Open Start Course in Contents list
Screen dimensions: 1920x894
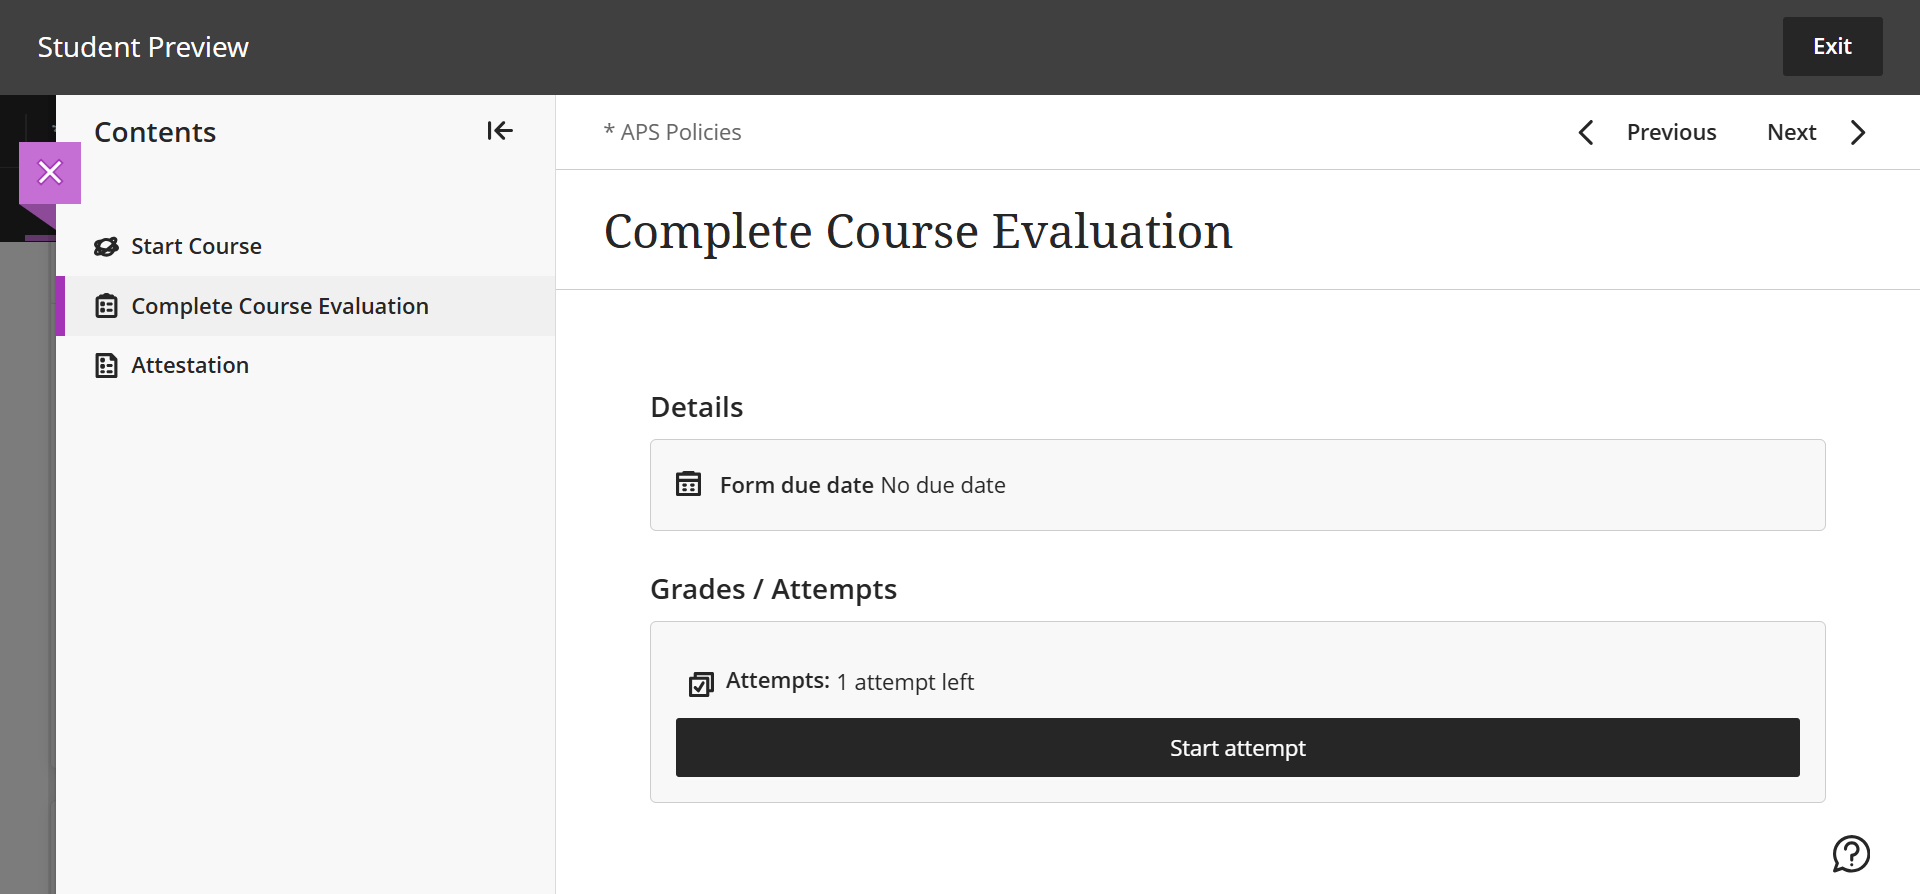pyautogui.click(x=196, y=247)
